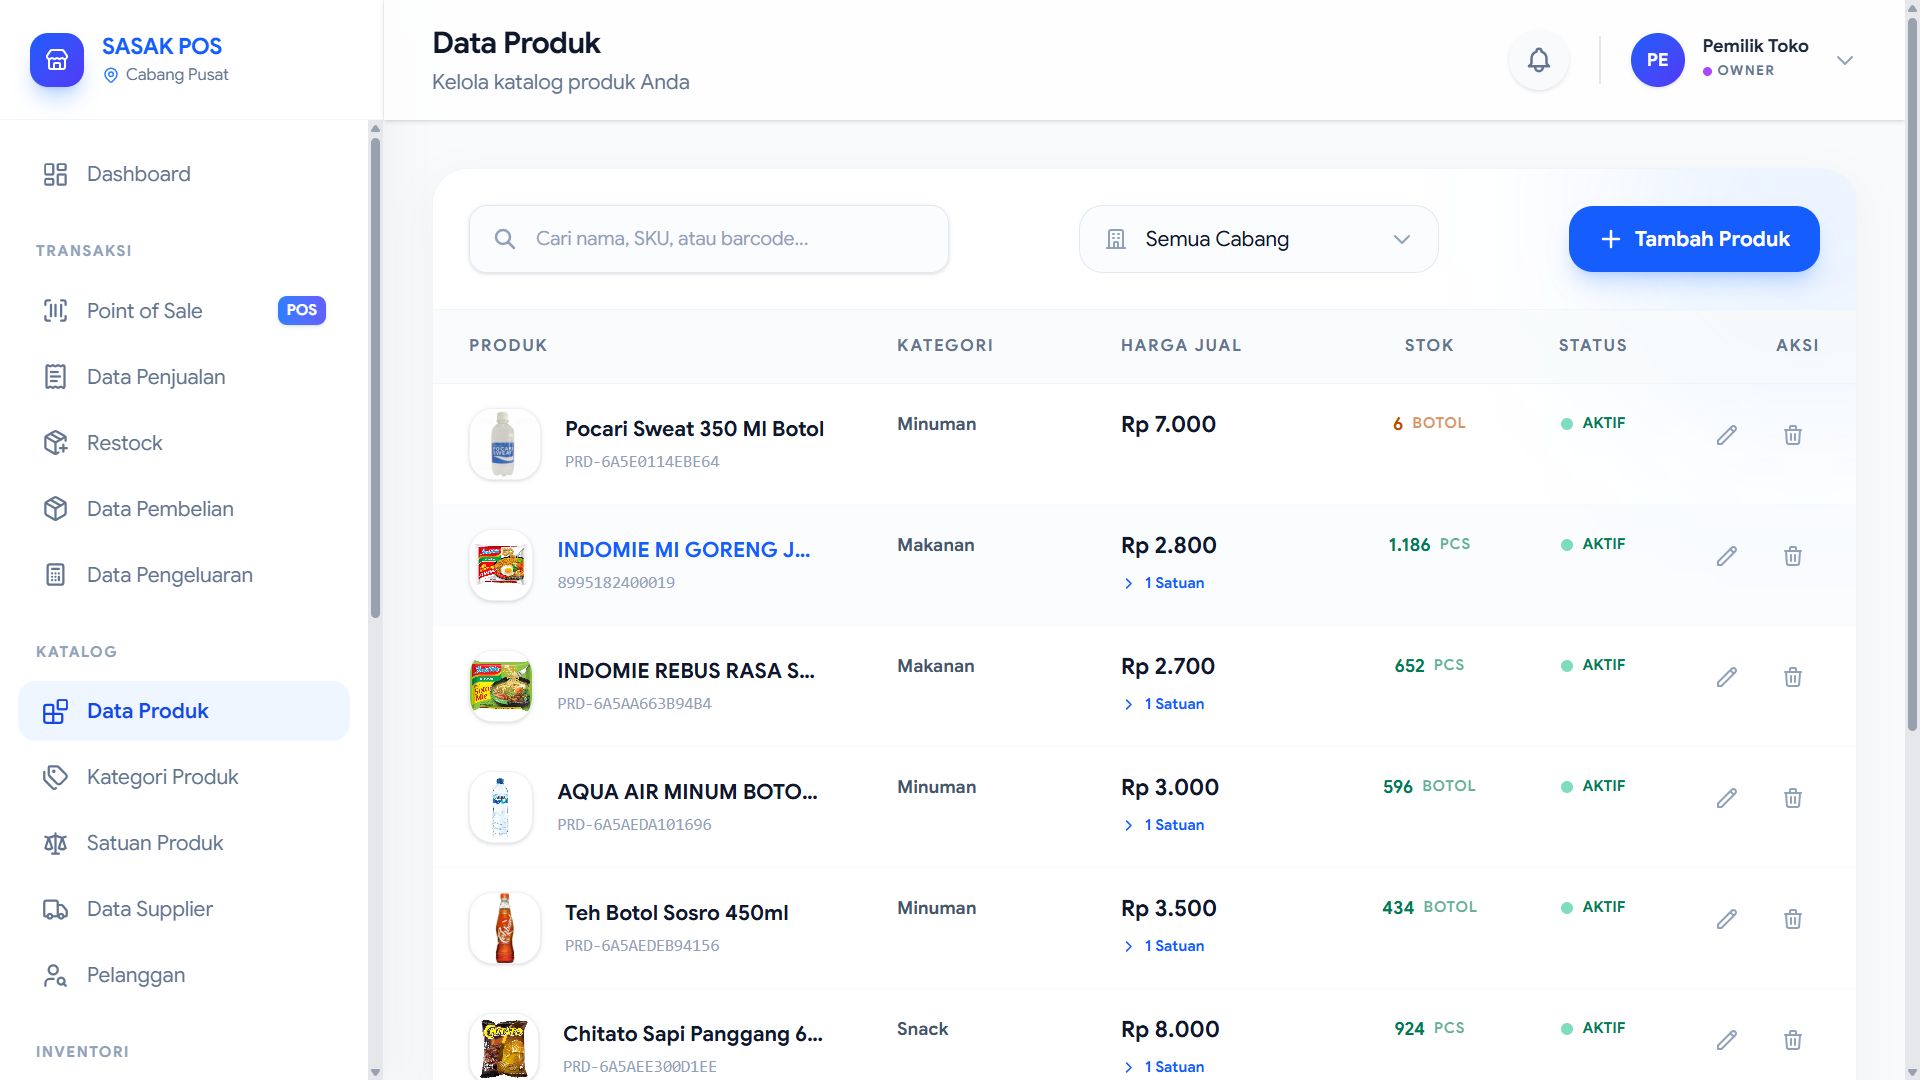Click the Data Penjualan receipt icon
The height and width of the screenshot is (1080, 1920).
tap(55, 377)
